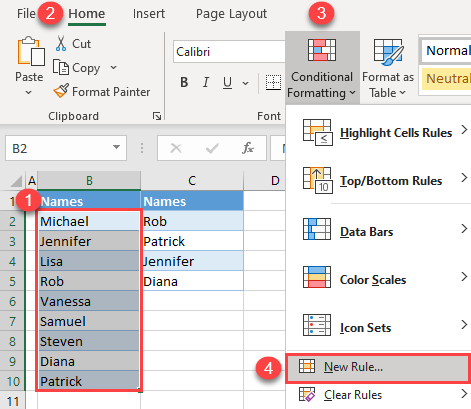The height and width of the screenshot is (409, 471).
Task: Expand the Name Box dropdown
Action: tap(116, 147)
